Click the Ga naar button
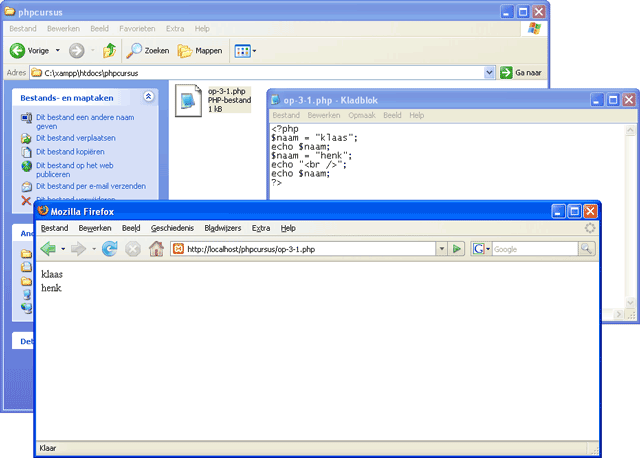640x458 pixels. (521, 73)
